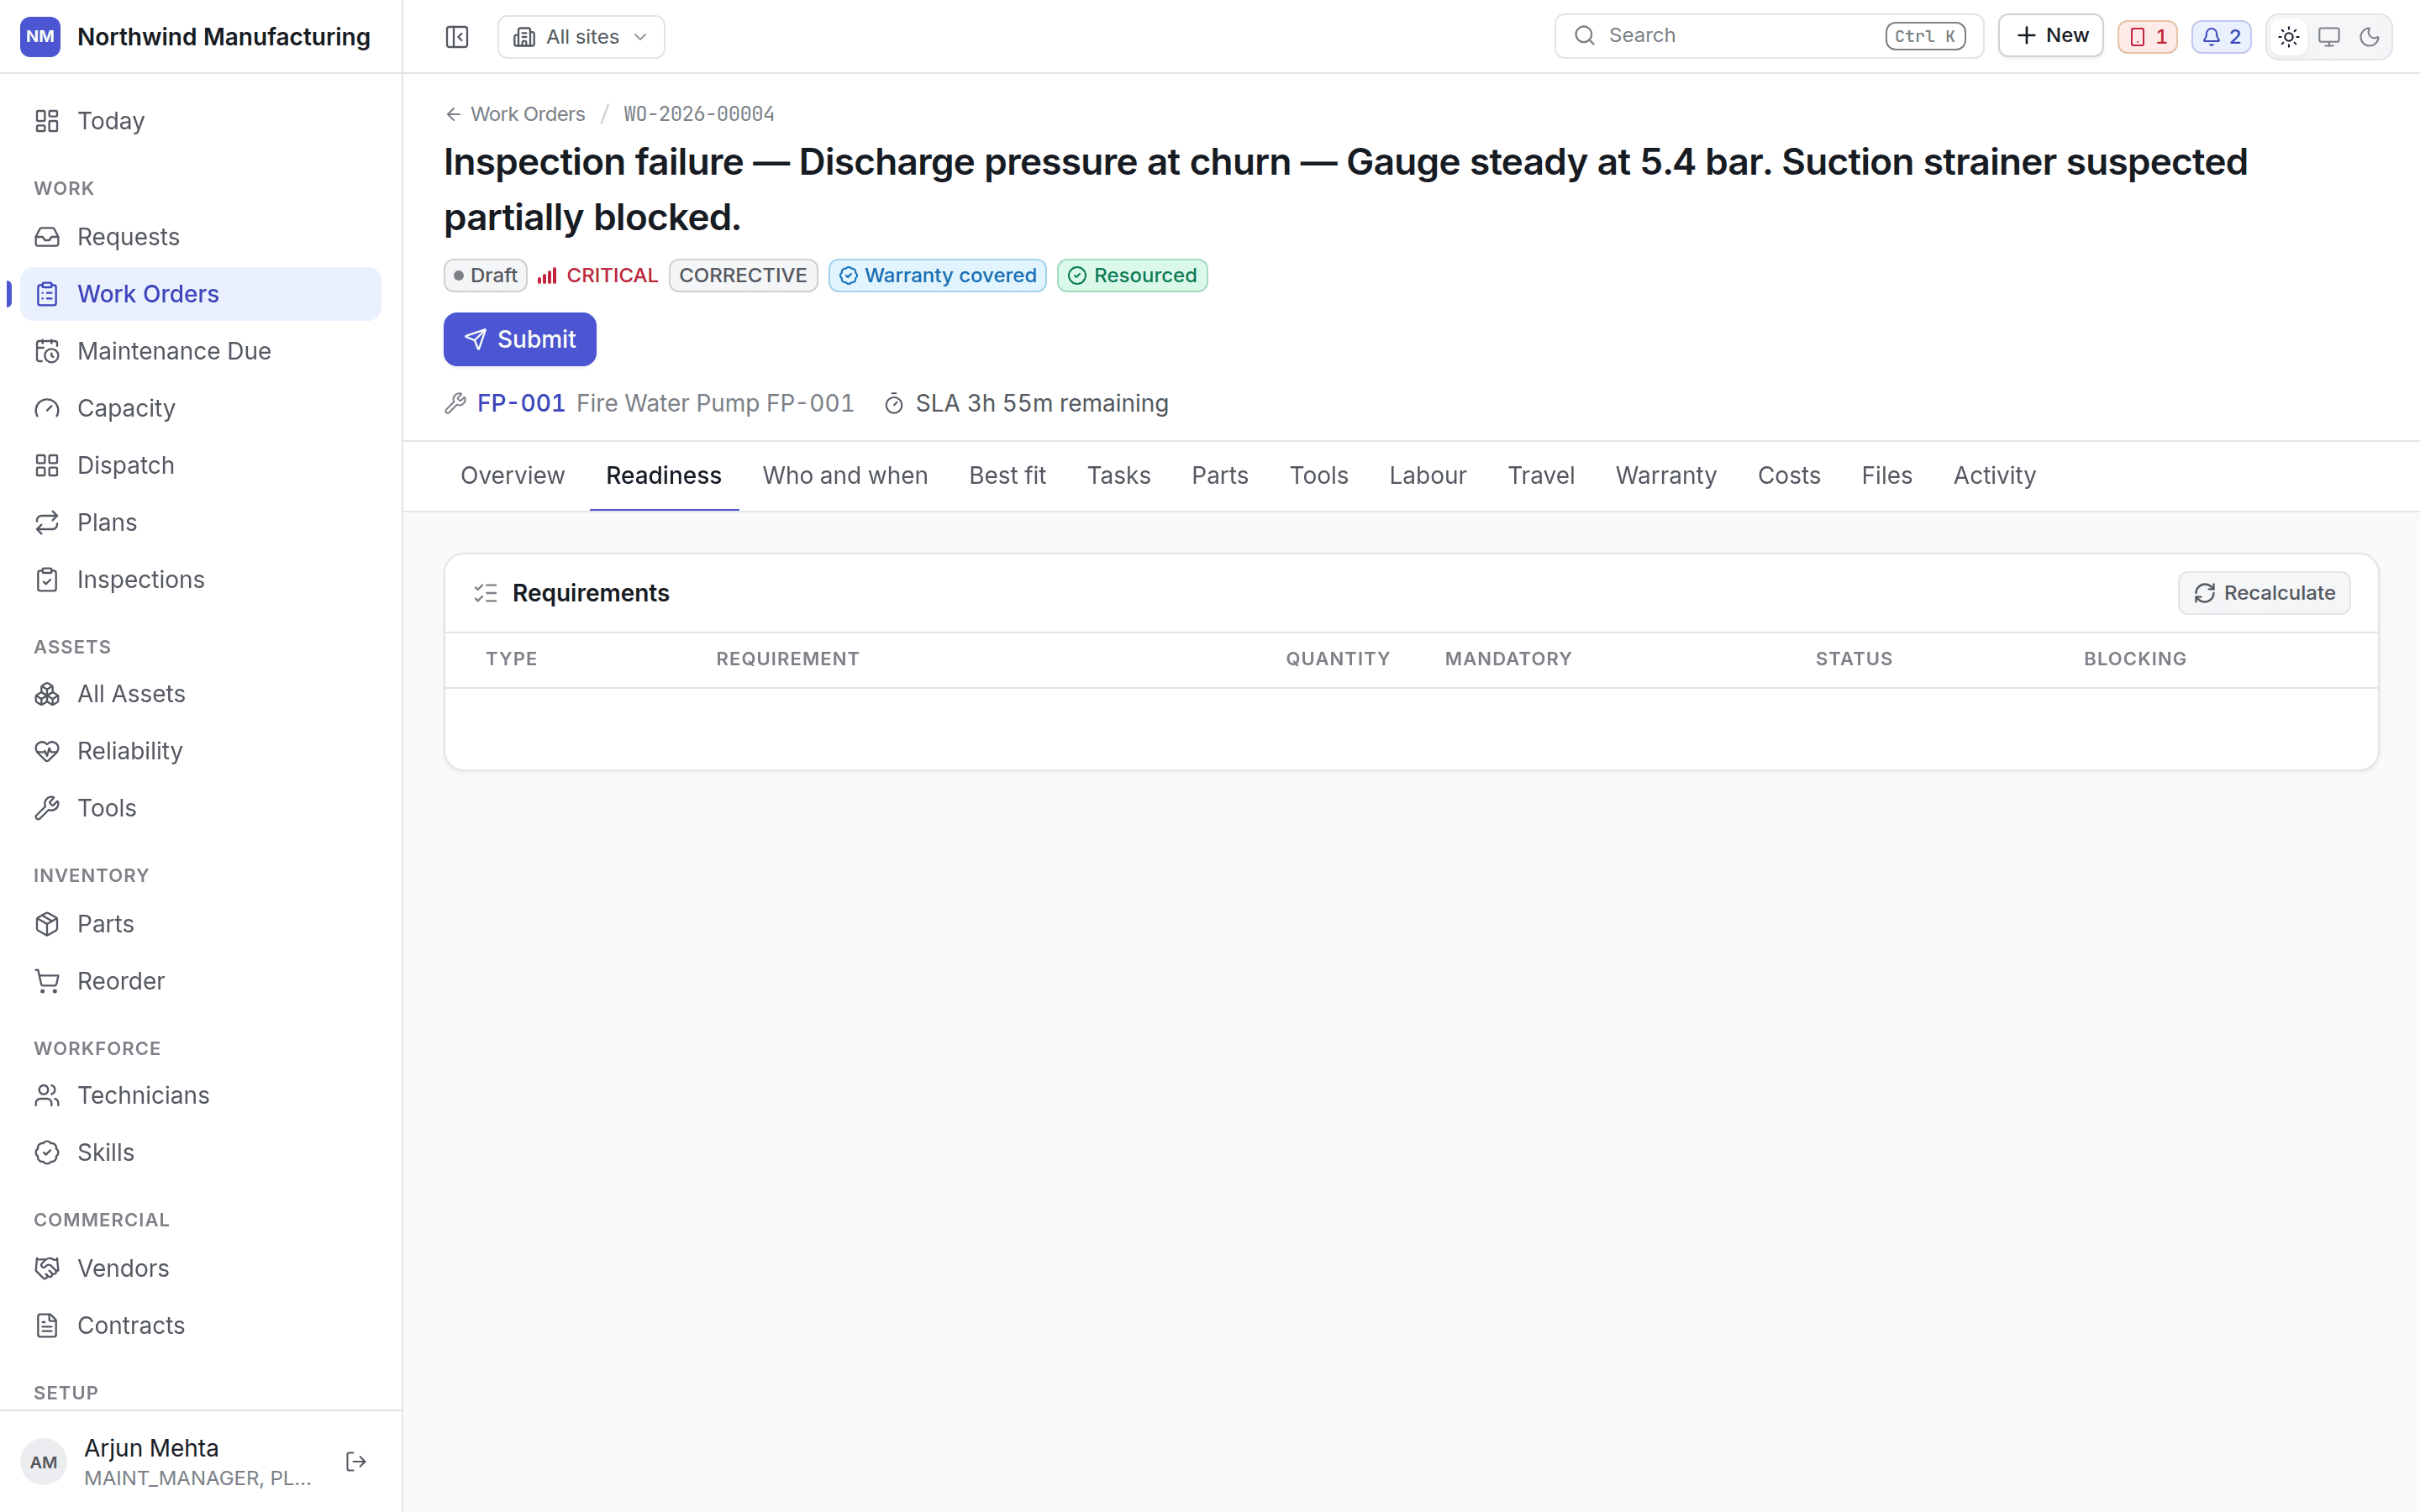Click the AM user avatar
Screen dimensions: 2420x1512
point(43,1462)
